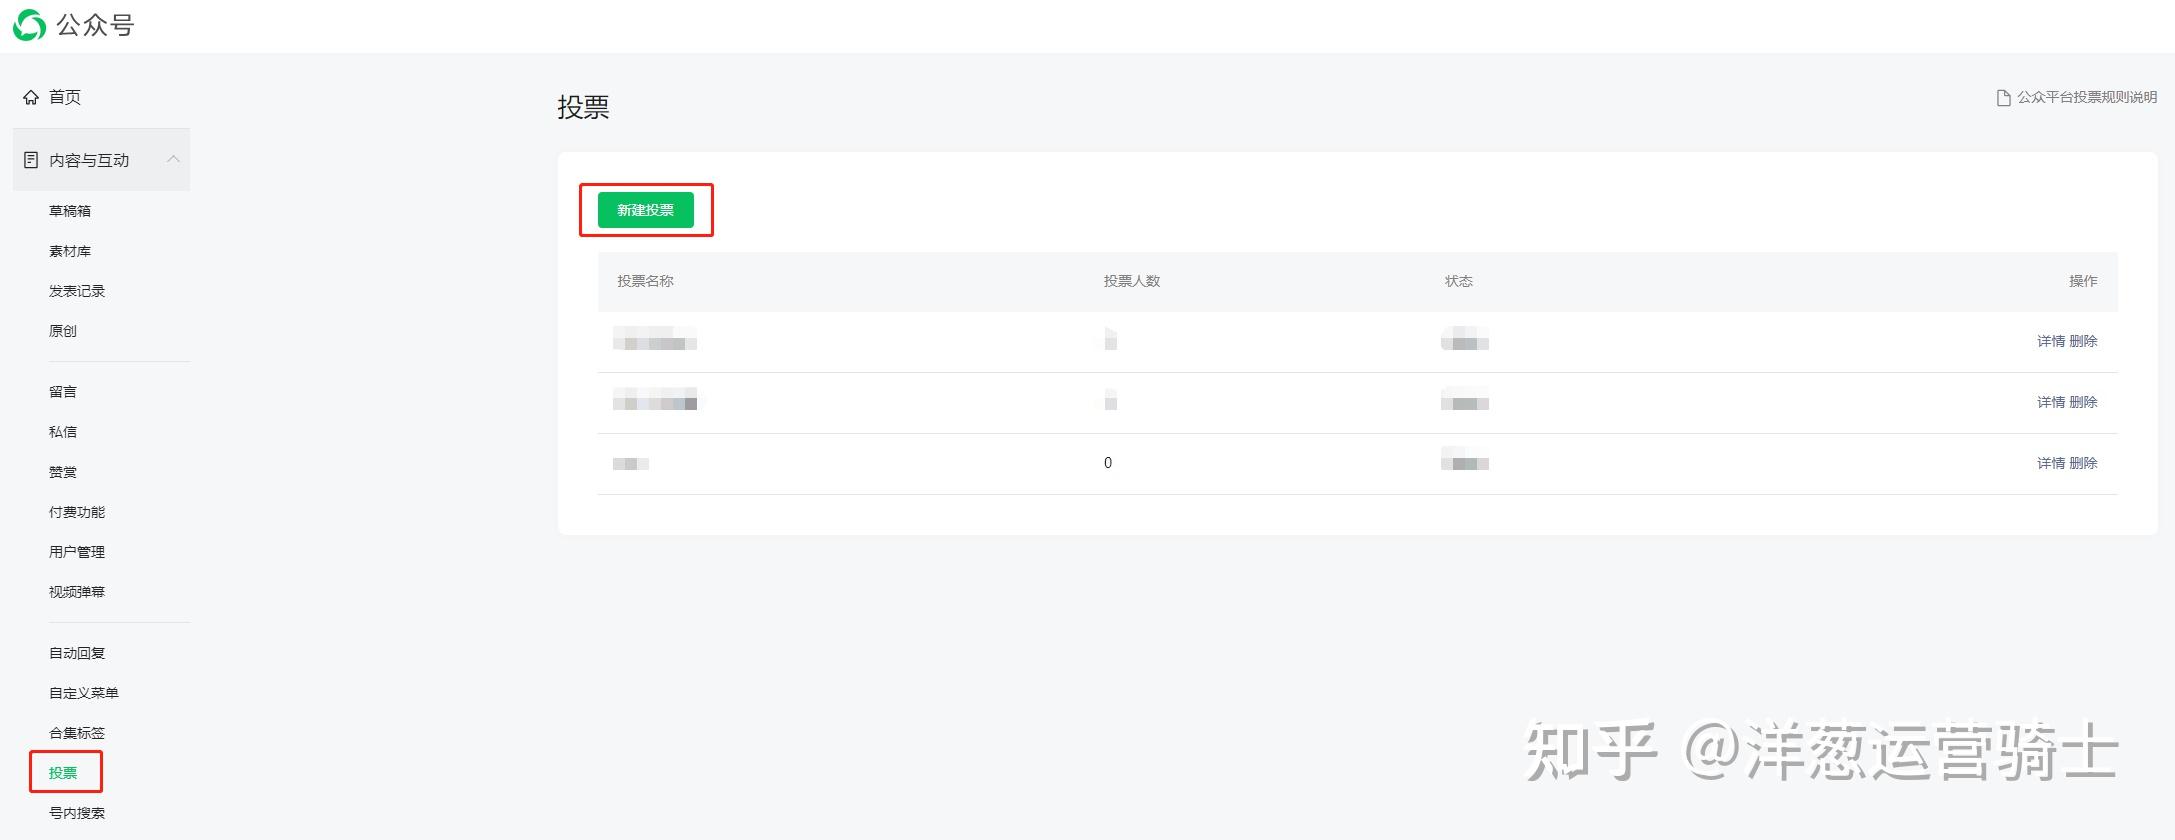Click the home icon beside 首页

coord(31,97)
